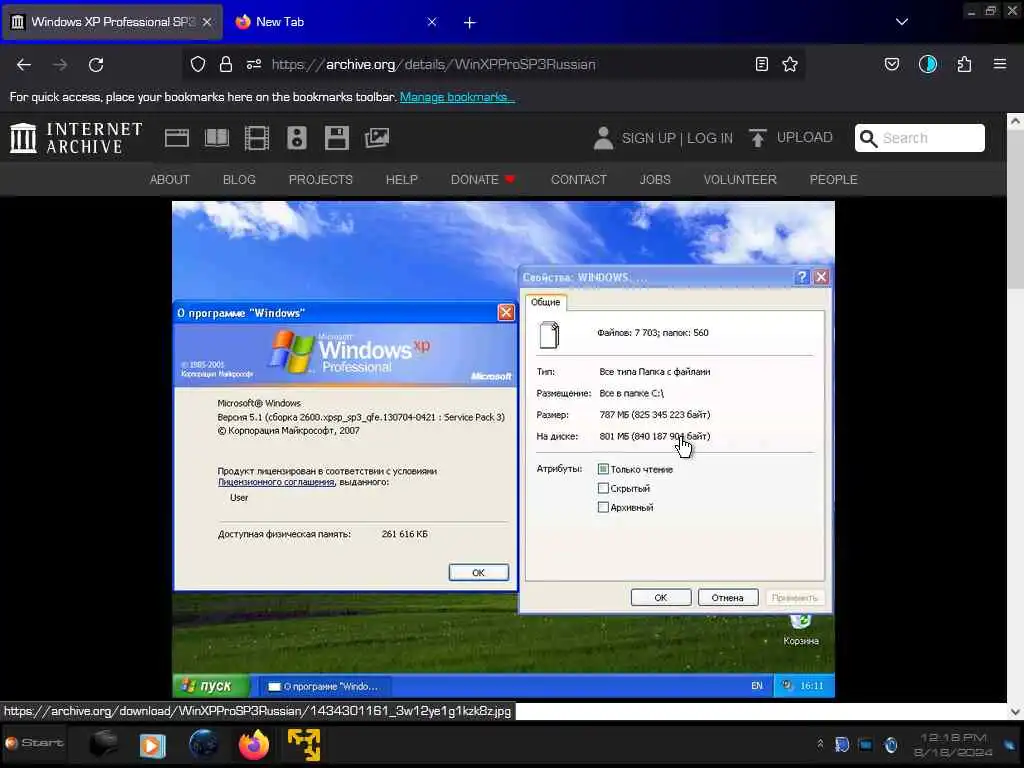Open site permissions icon in address bar
The image size is (1024, 768).
254,64
